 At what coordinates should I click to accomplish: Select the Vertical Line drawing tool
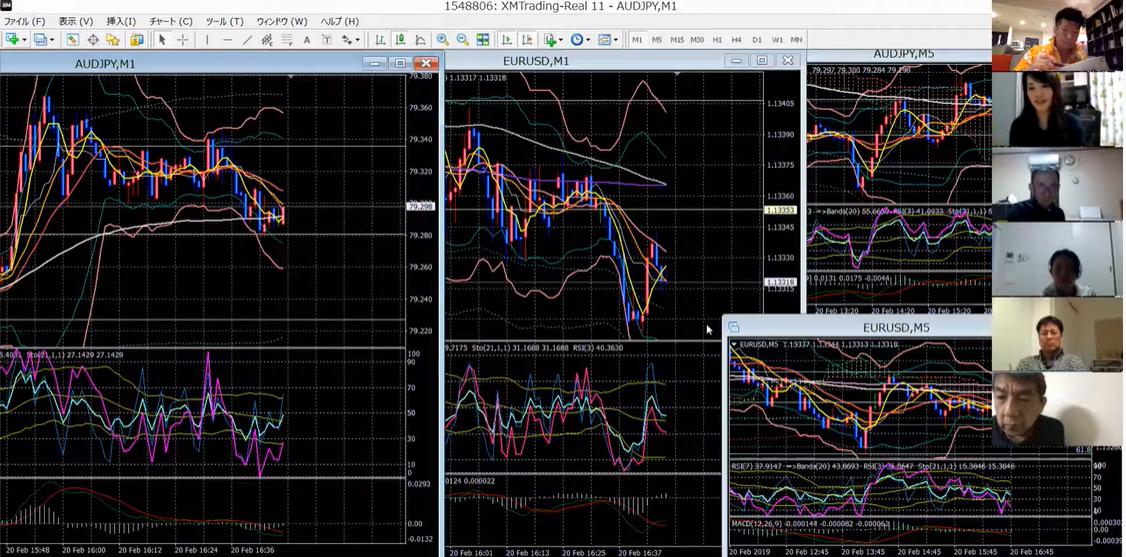click(207, 39)
